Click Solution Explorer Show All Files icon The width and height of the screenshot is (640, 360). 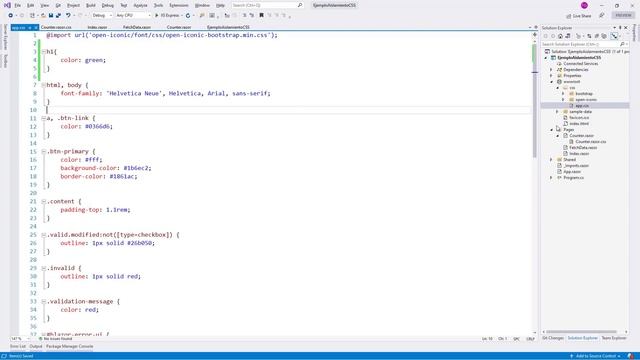pos(604,36)
